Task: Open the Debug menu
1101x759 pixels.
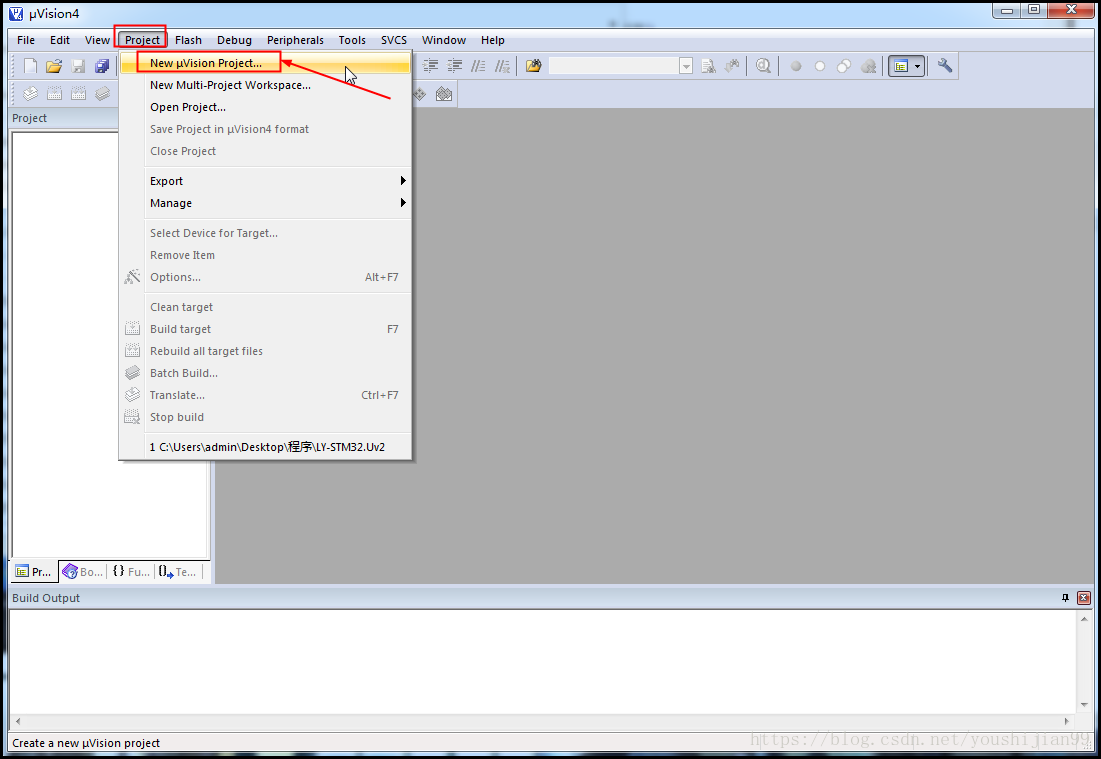Action: coord(234,40)
